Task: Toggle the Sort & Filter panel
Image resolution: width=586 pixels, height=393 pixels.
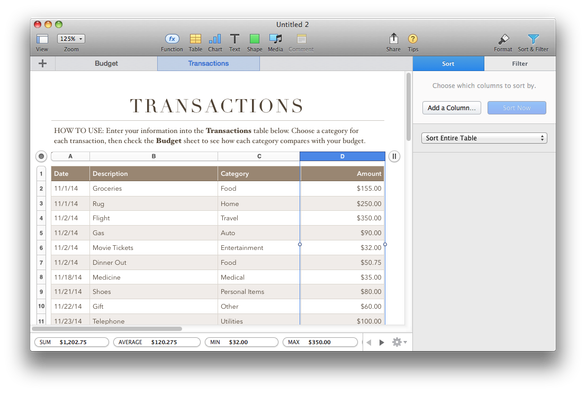Action: click(533, 38)
